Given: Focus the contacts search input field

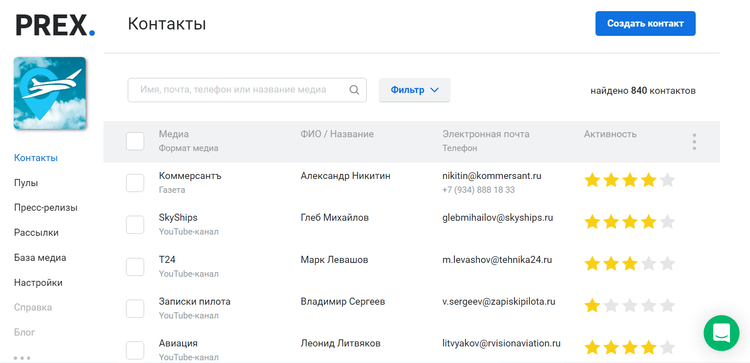Looking at the screenshot, I should [x=247, y=90].
